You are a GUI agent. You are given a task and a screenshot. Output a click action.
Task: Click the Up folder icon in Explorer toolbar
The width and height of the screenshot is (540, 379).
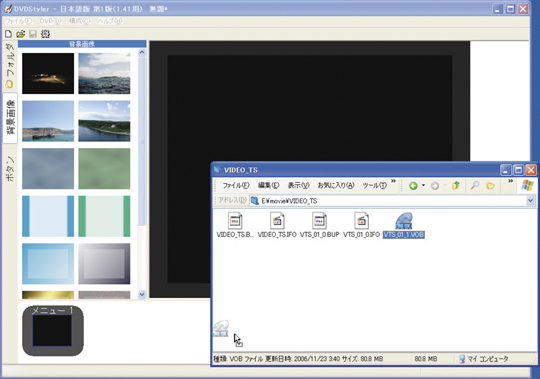tap(456, 186)
